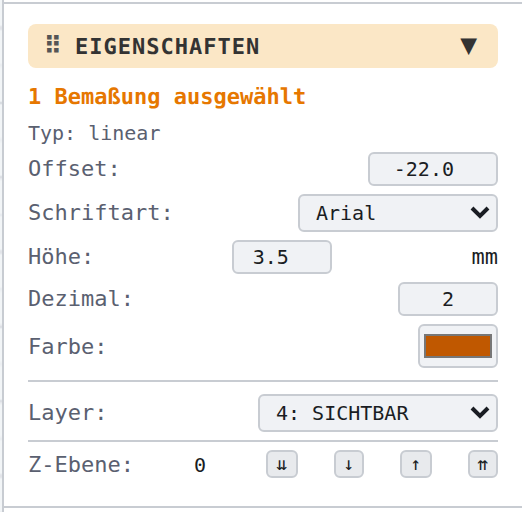Viewport: 522px width, 512px height.
Task: Collapse the EIGENSCHAFTEN panel with triangle
Action: [x=469, y=46]
